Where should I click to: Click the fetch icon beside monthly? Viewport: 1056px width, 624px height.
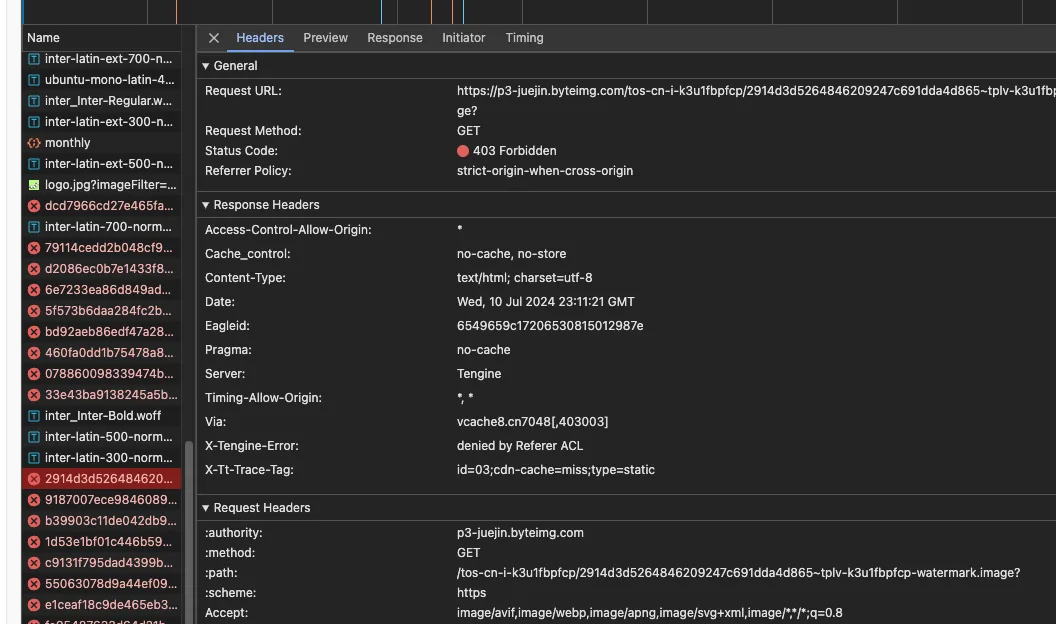coord(34,143)
